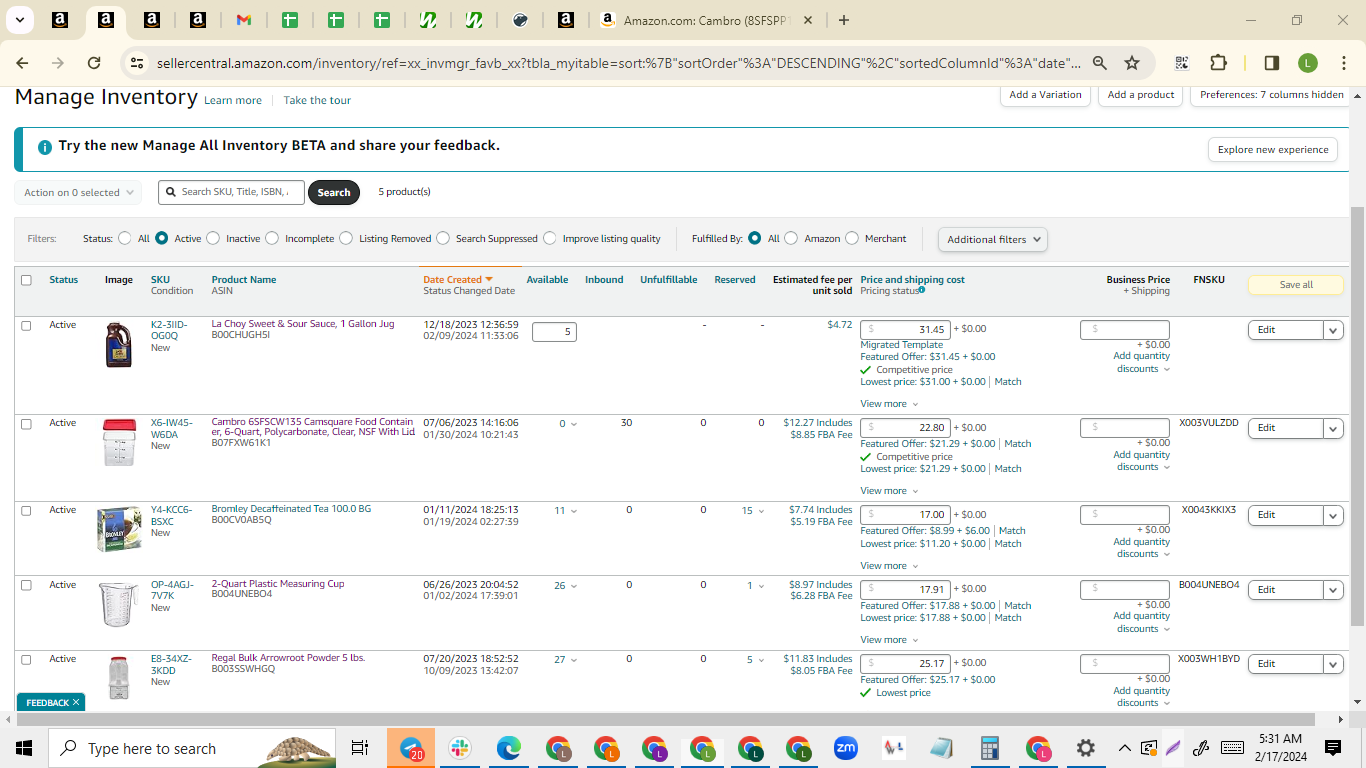
Task: Expand Available quantity 26 for Measuring Cup
Action: pos(566,585)
